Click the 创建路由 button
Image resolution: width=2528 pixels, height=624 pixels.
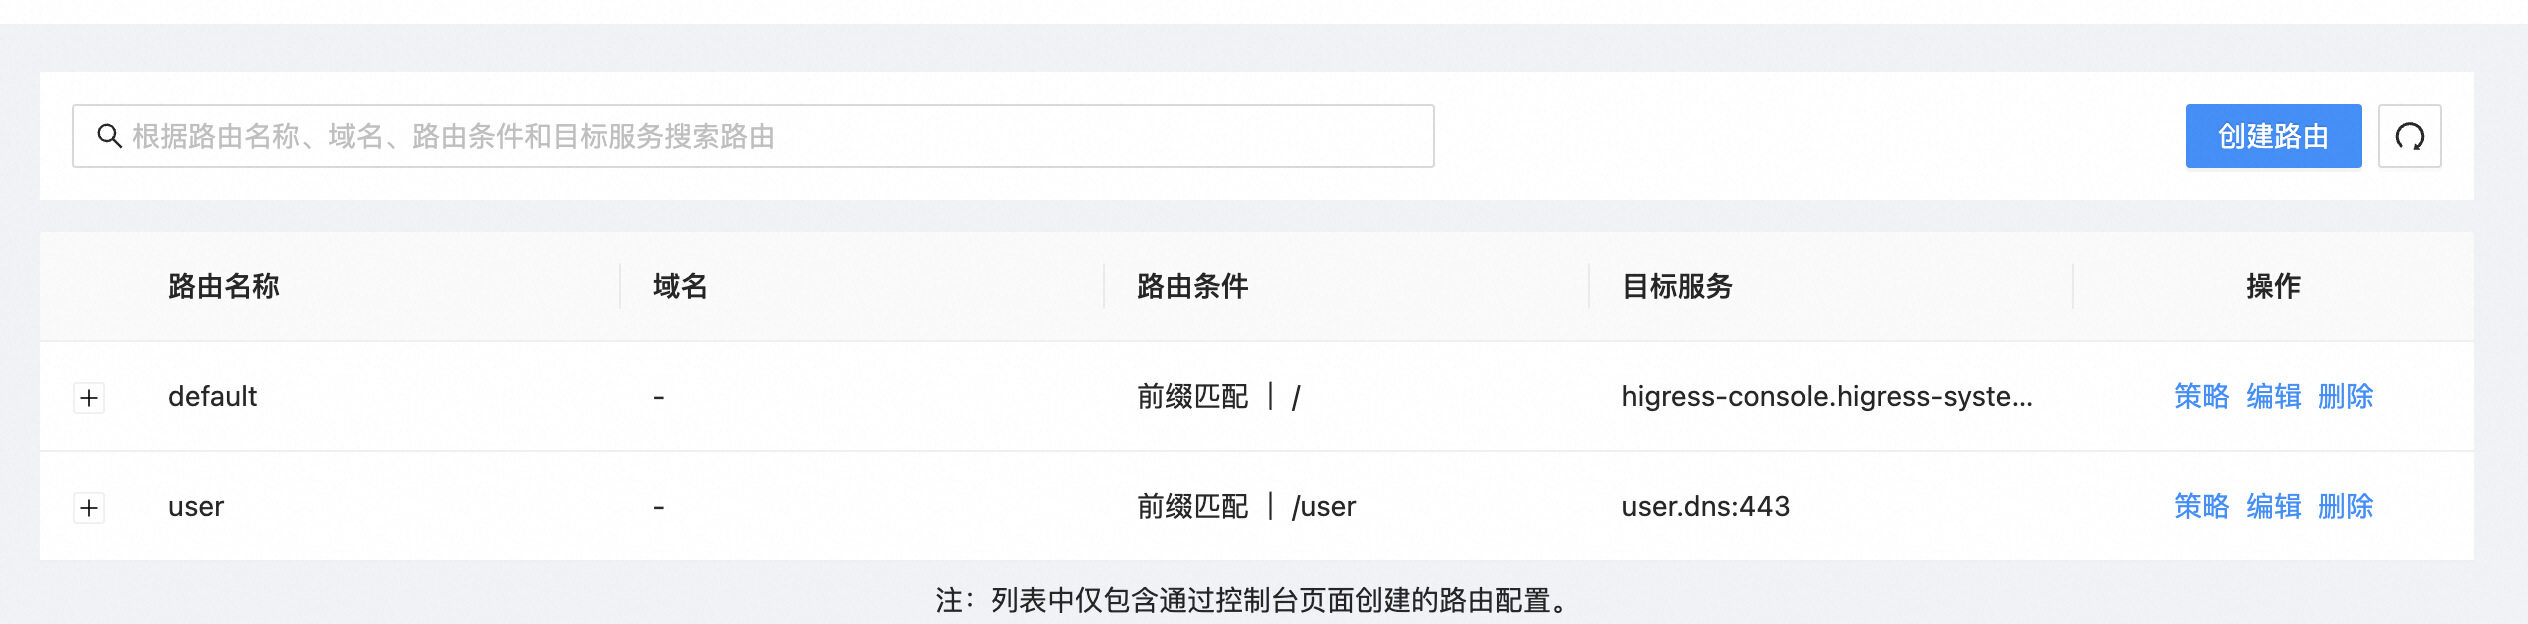(2272, 136)
